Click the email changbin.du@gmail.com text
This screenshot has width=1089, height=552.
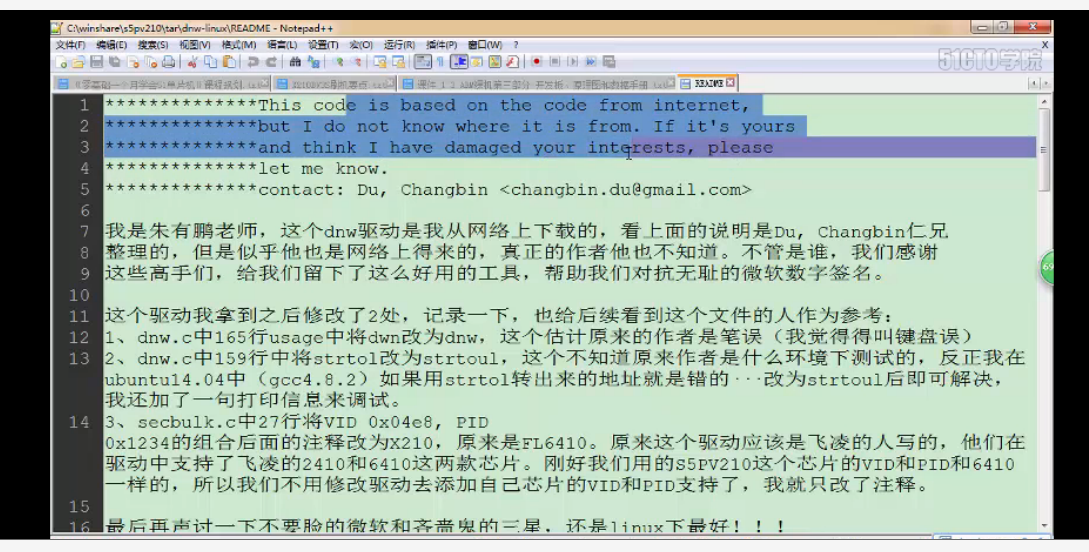coord(624,190)
